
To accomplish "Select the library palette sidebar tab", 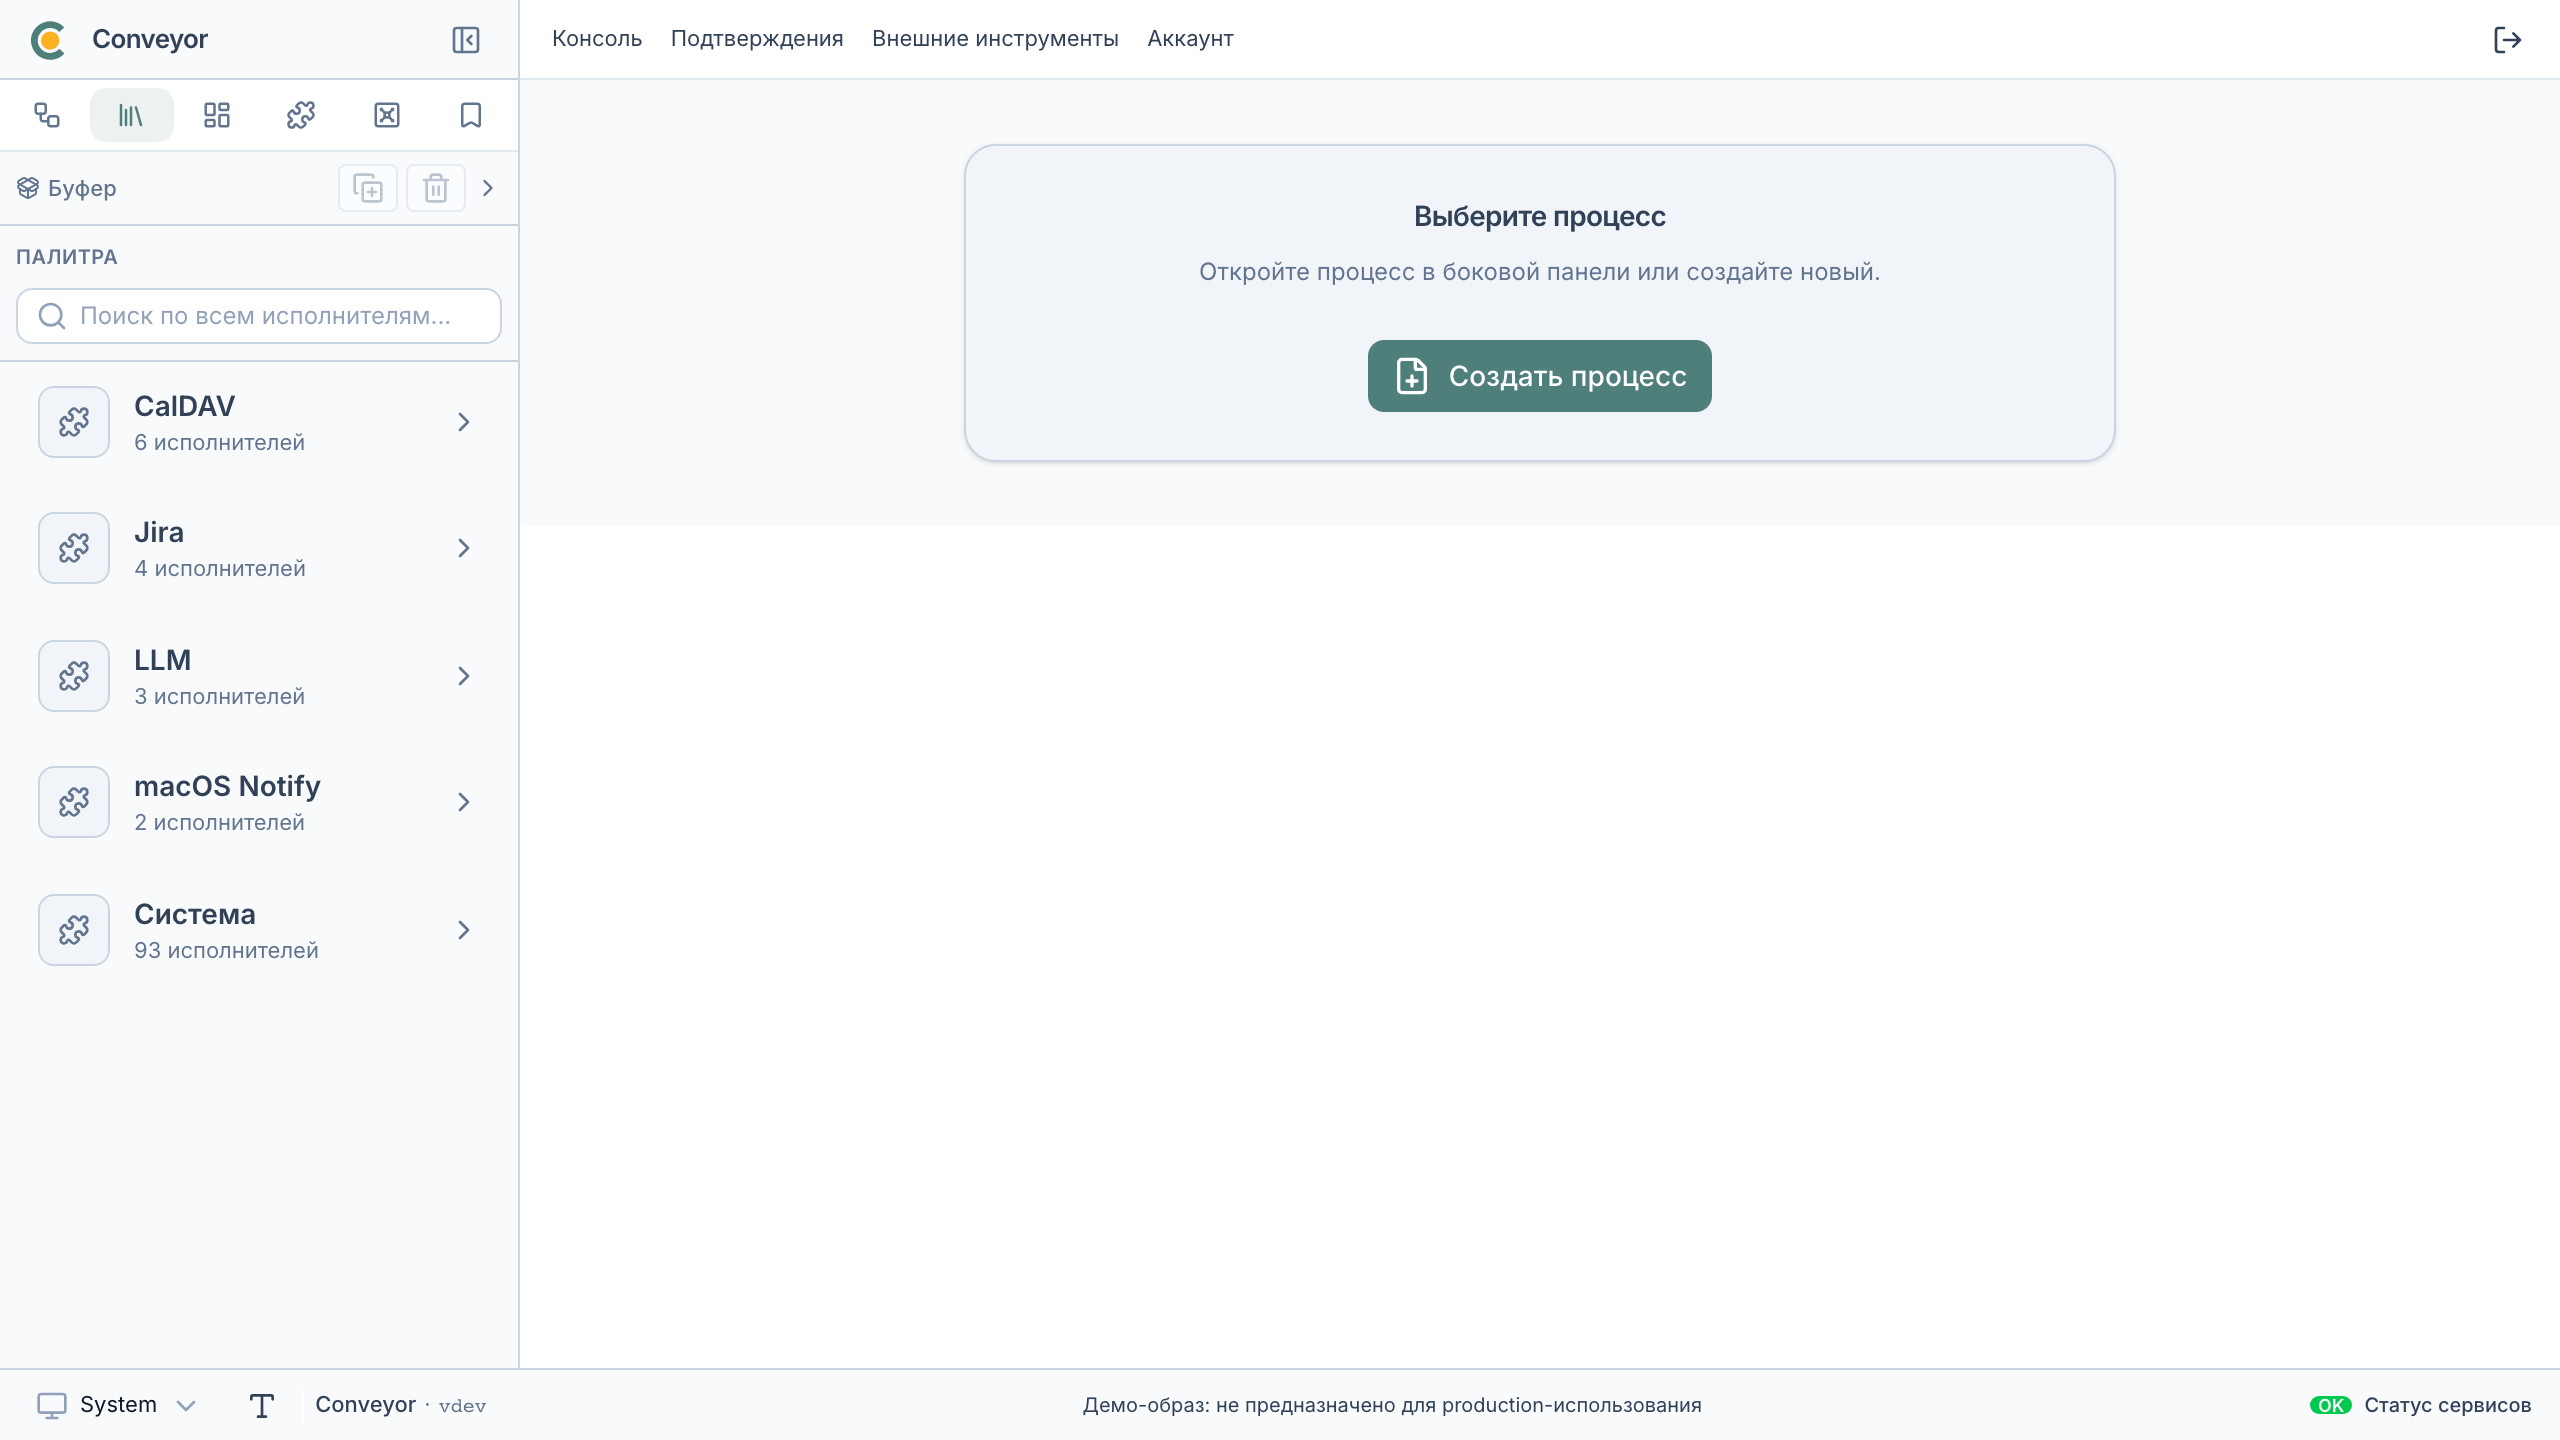I will pos(131,115).
